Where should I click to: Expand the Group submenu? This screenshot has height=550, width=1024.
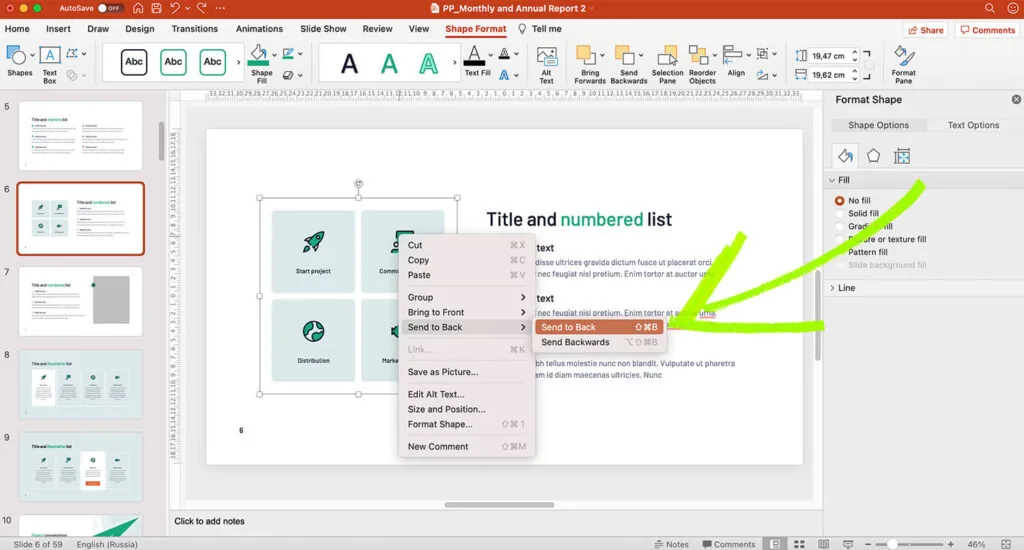point(466,297)
